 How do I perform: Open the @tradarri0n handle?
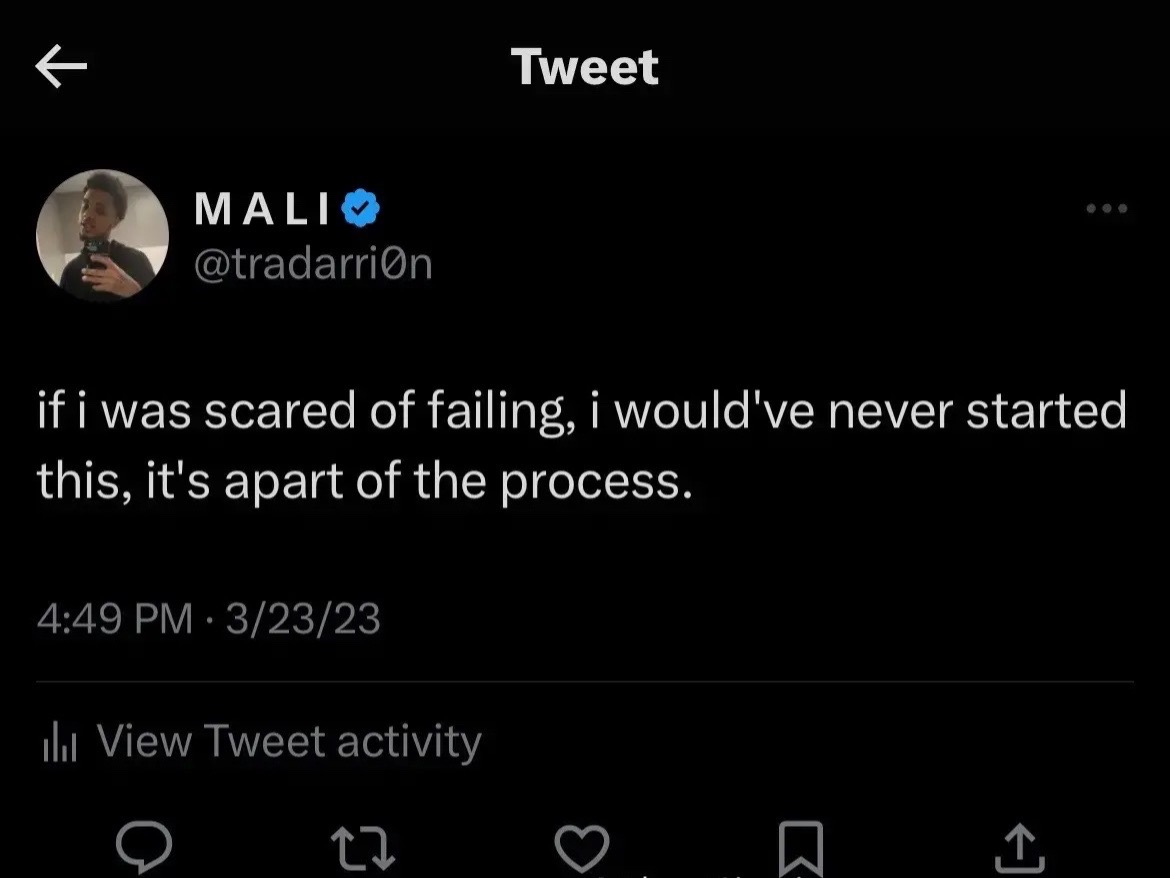pyautogui.click(x=313, y=264)
